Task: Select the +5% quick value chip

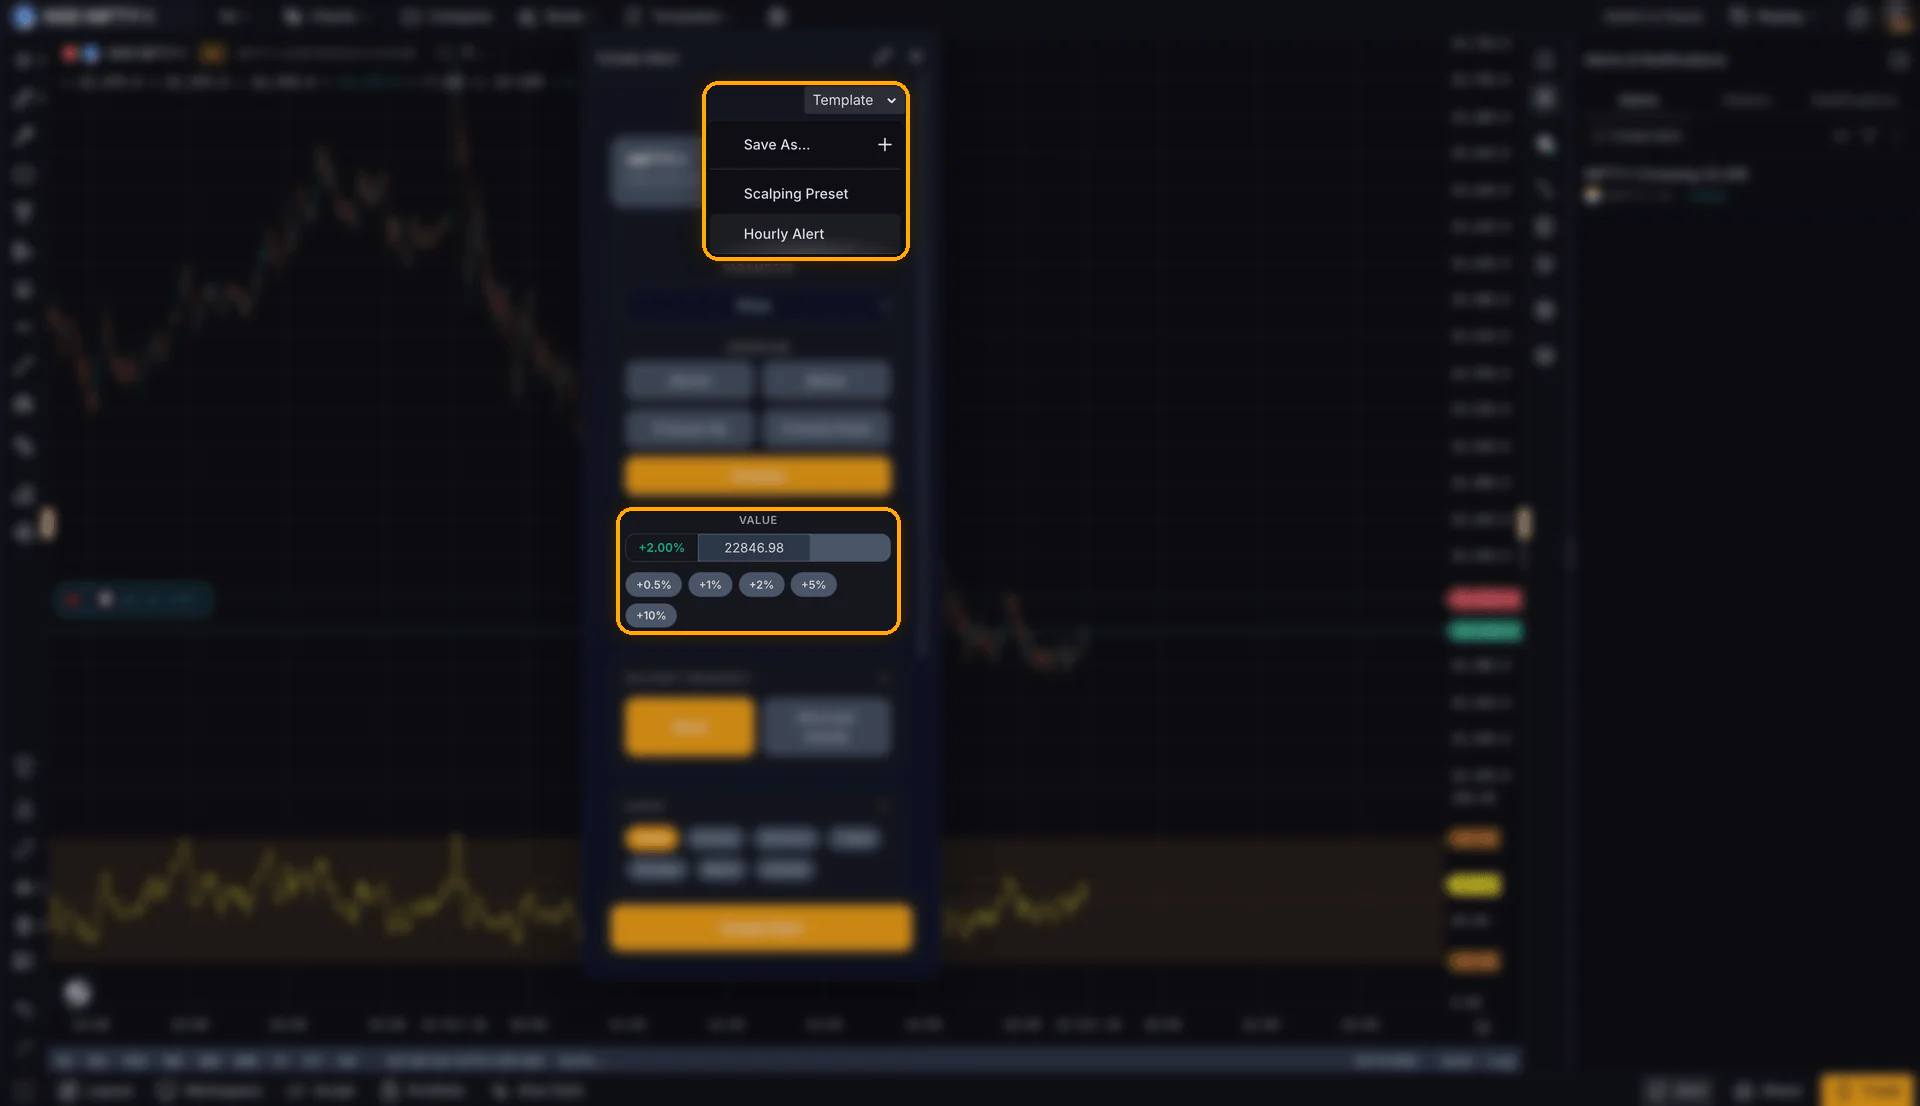Action: tap(813, 585)
